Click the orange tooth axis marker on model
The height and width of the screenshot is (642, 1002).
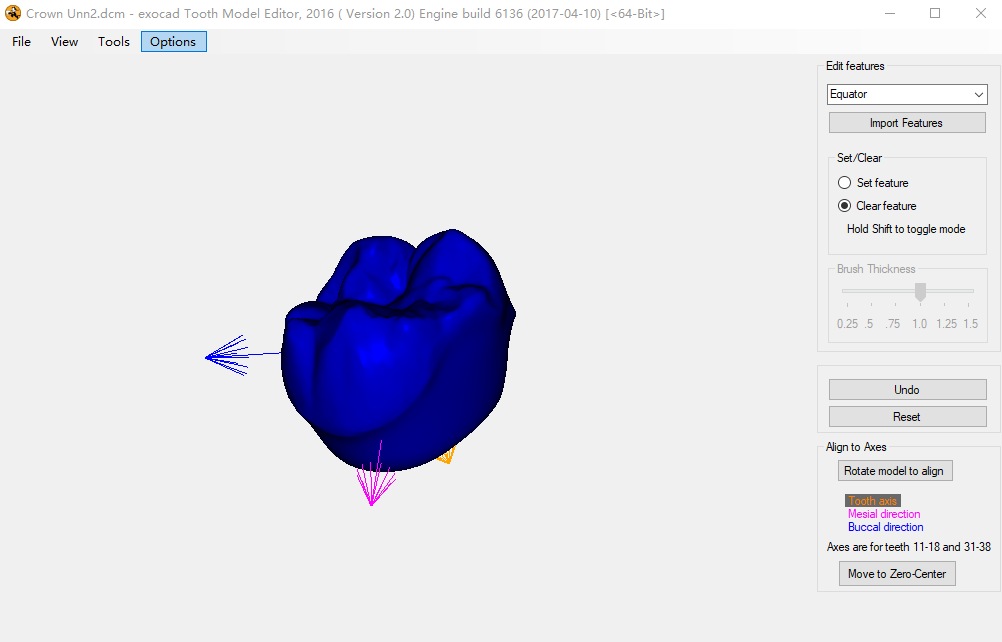(445, 455)
